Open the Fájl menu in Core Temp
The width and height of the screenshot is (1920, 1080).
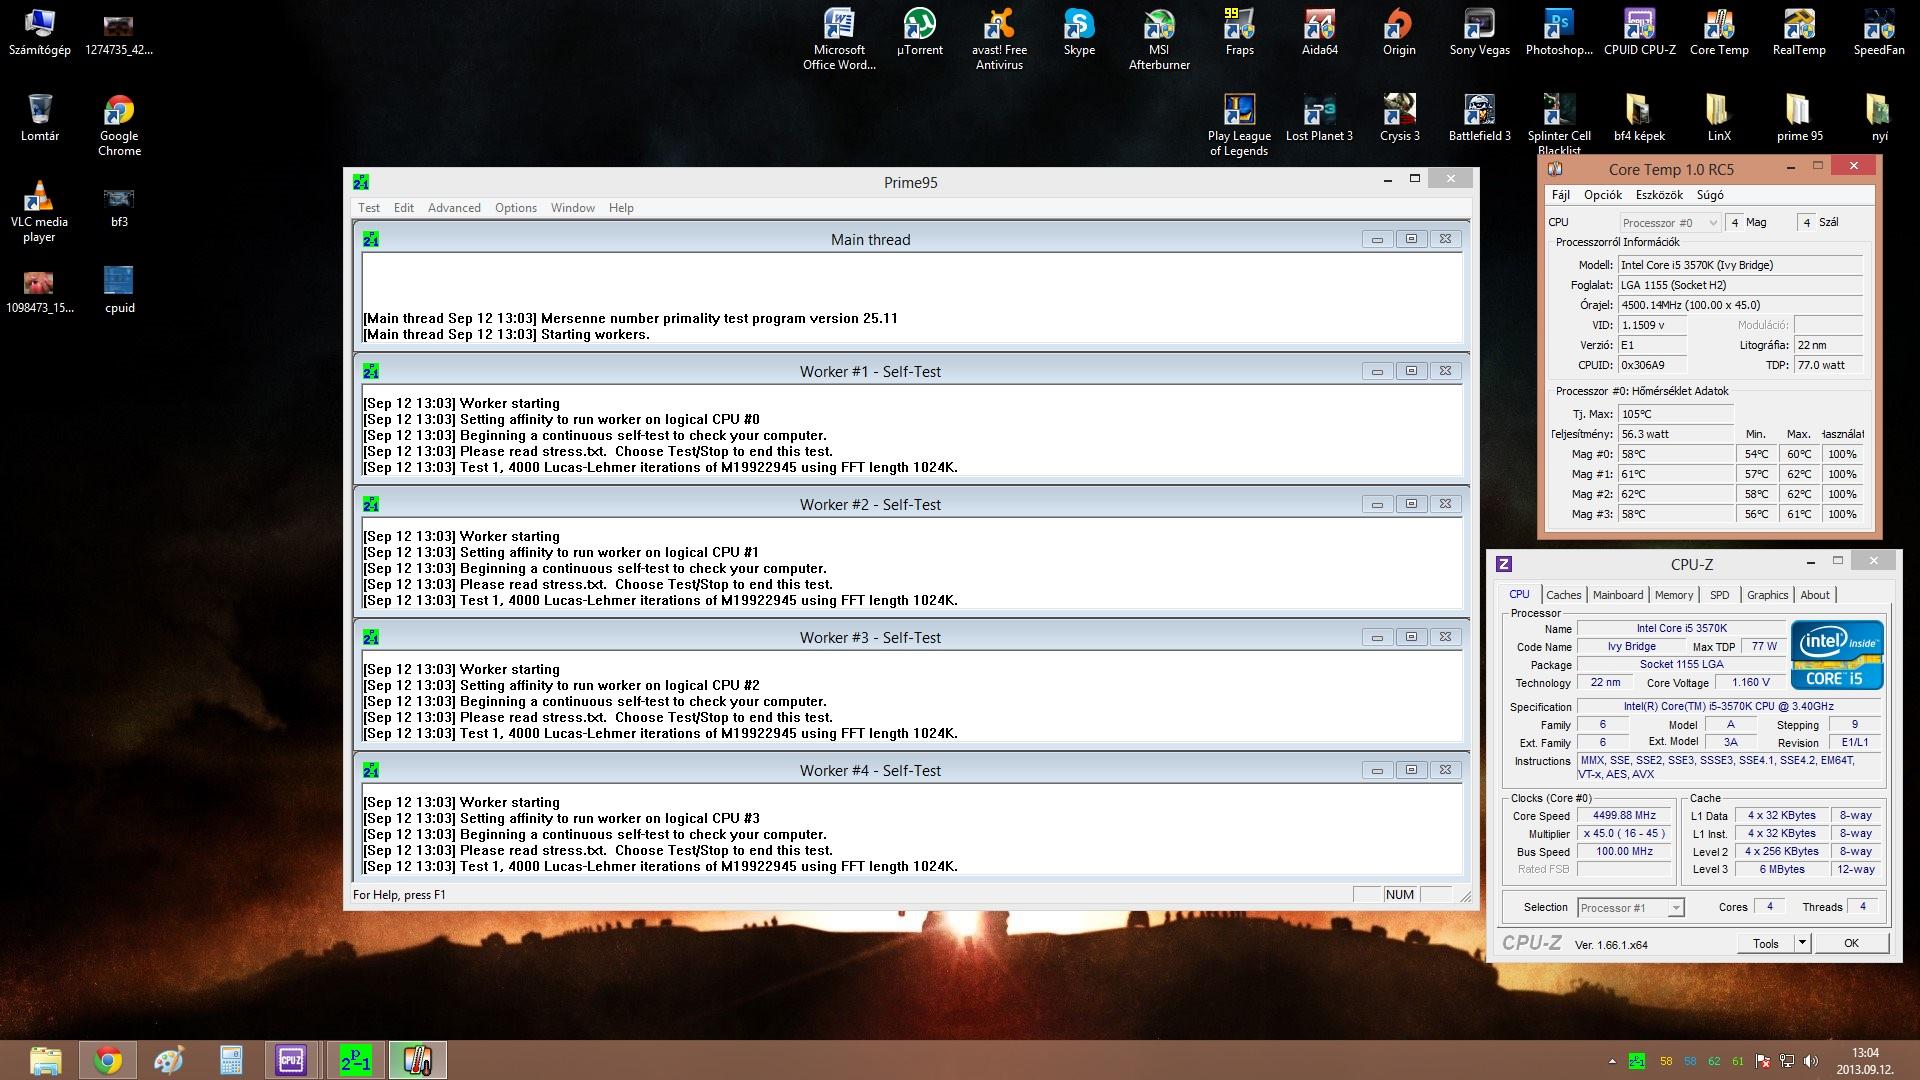(x=1561, y=195)
